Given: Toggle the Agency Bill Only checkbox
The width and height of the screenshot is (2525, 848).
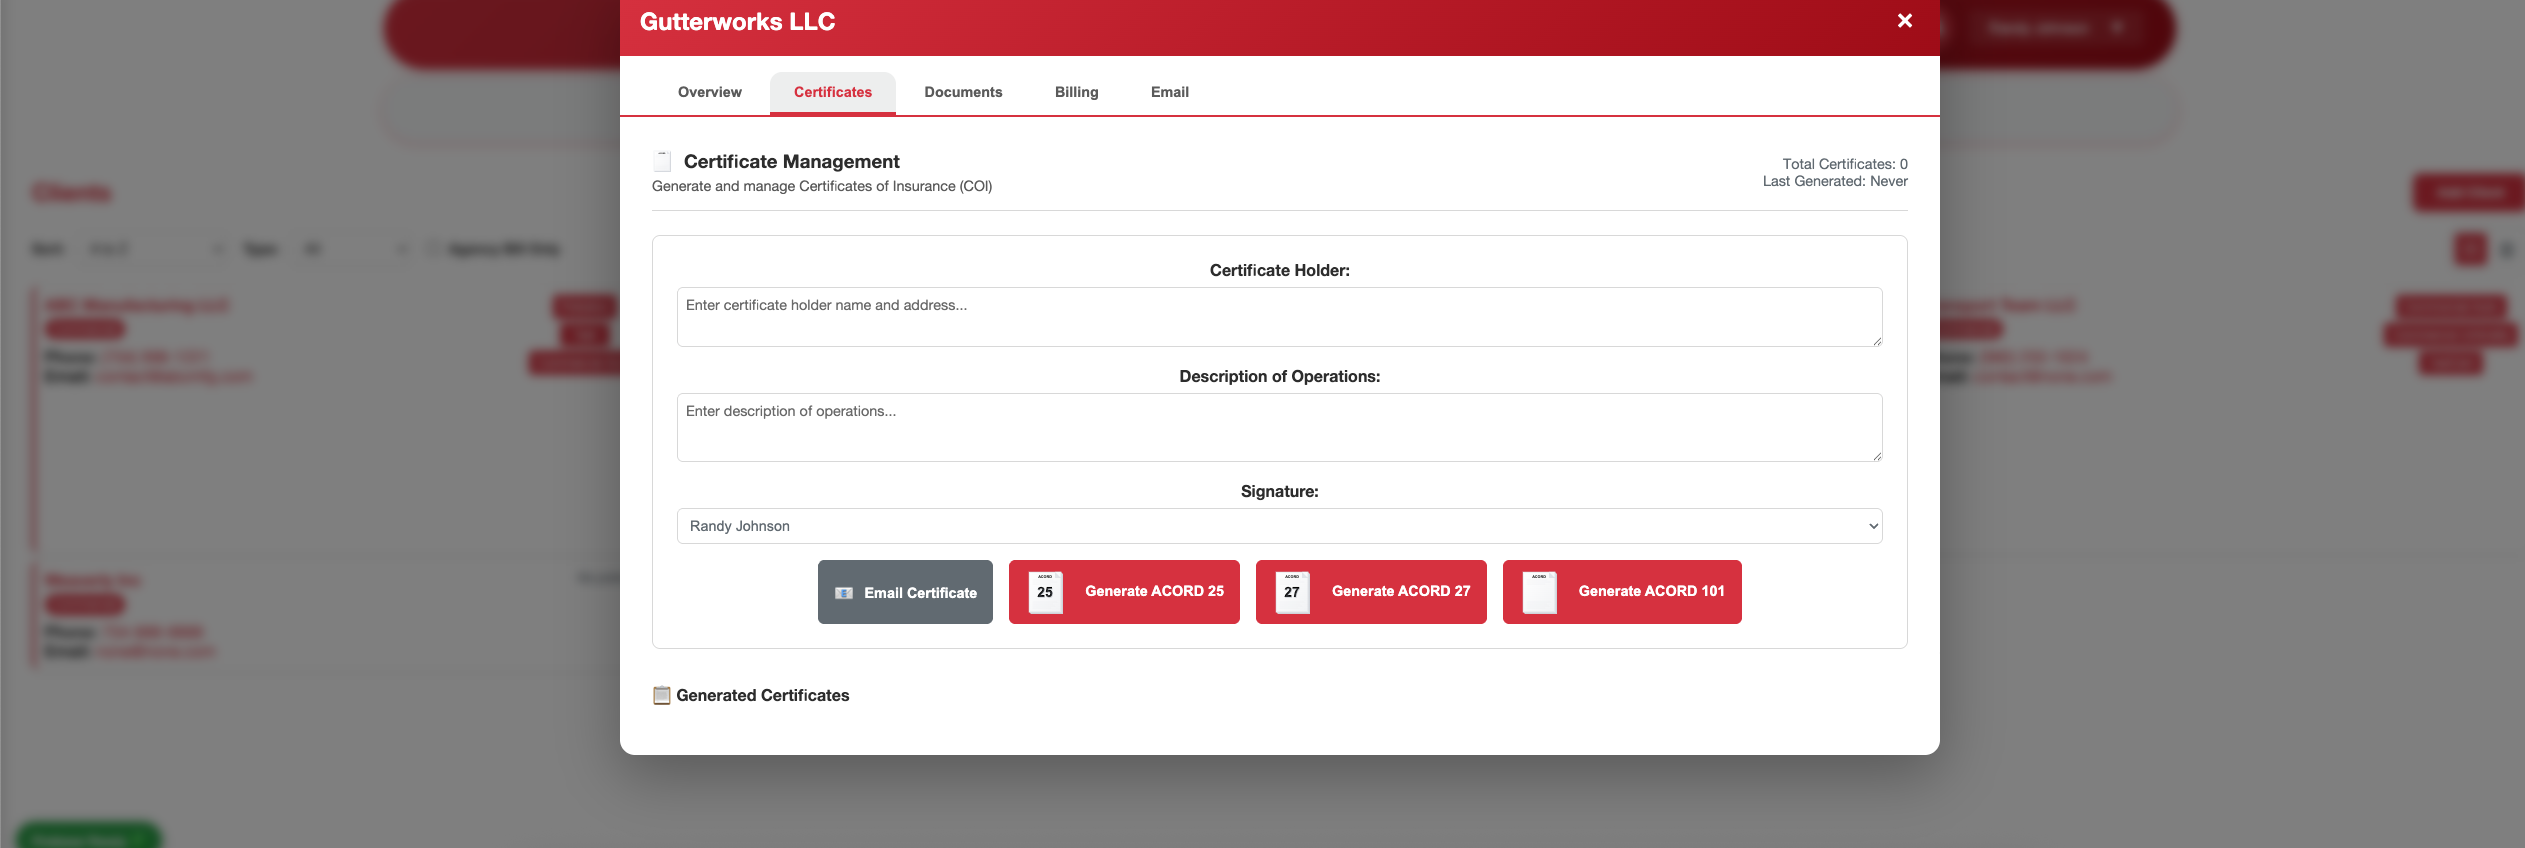Looking at the screenshot, I should (434, 249).
